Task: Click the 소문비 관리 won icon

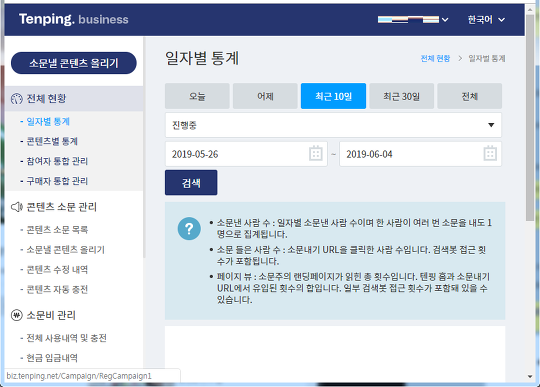Action: [x=17, y=315]
